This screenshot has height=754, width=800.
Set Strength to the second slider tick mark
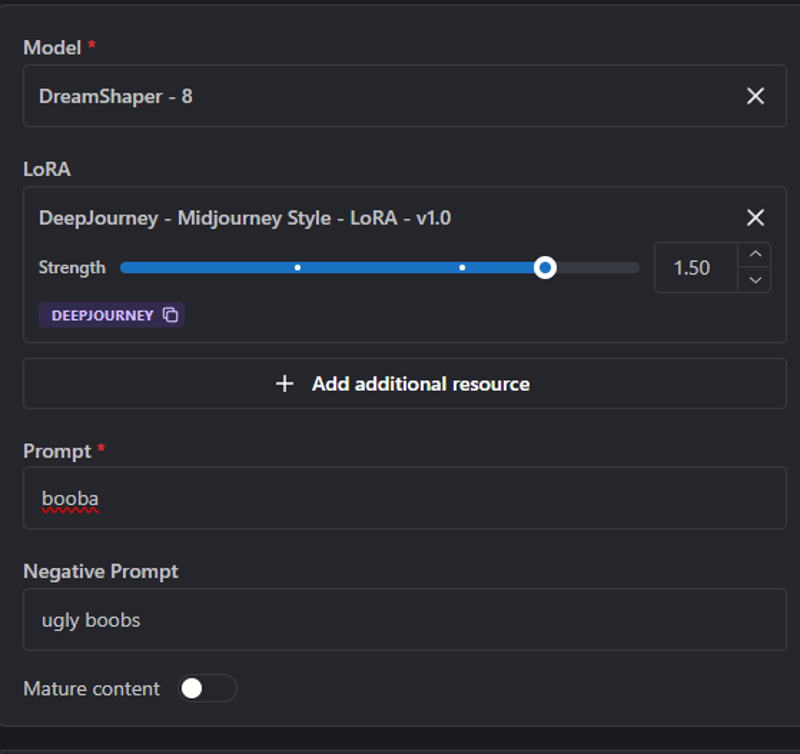tap(462, 268)
